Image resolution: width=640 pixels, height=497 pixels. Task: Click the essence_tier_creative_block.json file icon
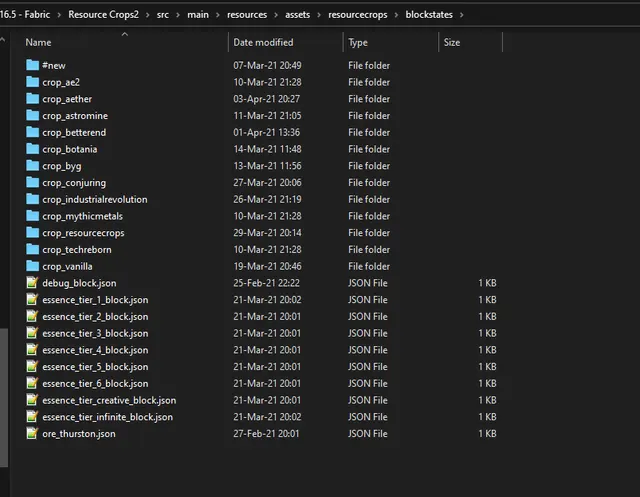click(x=32, y=400)
